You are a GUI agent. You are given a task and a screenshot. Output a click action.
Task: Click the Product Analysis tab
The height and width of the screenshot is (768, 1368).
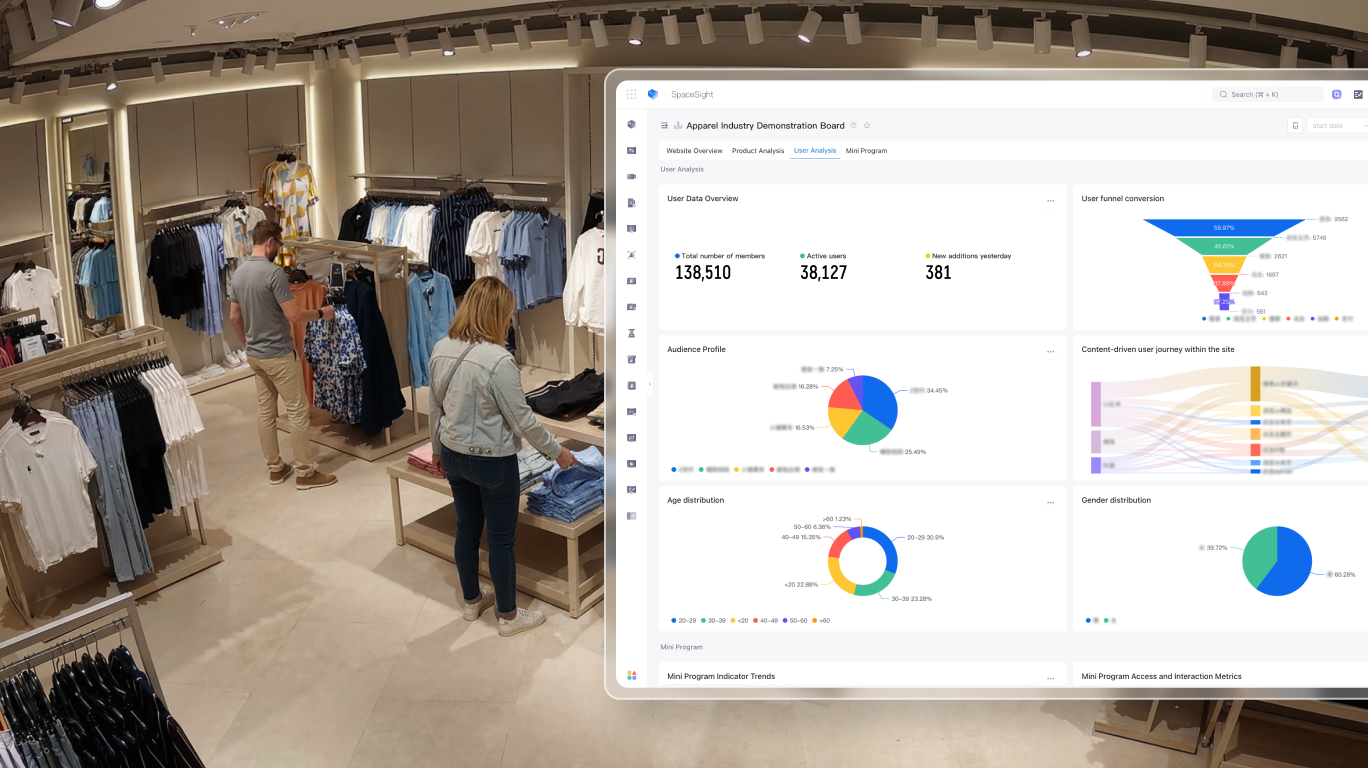(758, 151)
